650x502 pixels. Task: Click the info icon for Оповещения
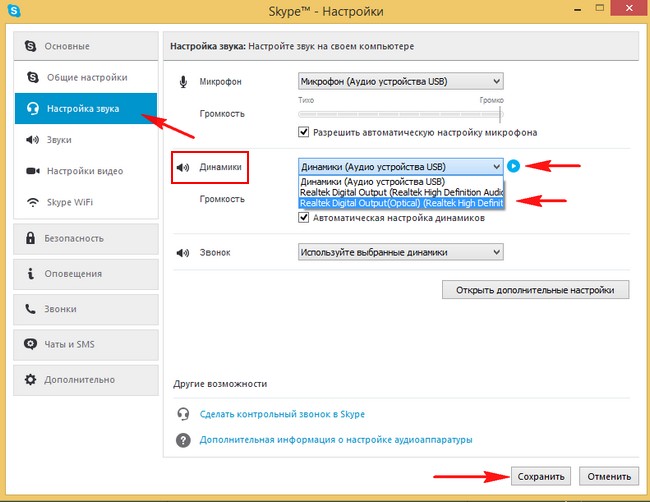pos(30,274)
